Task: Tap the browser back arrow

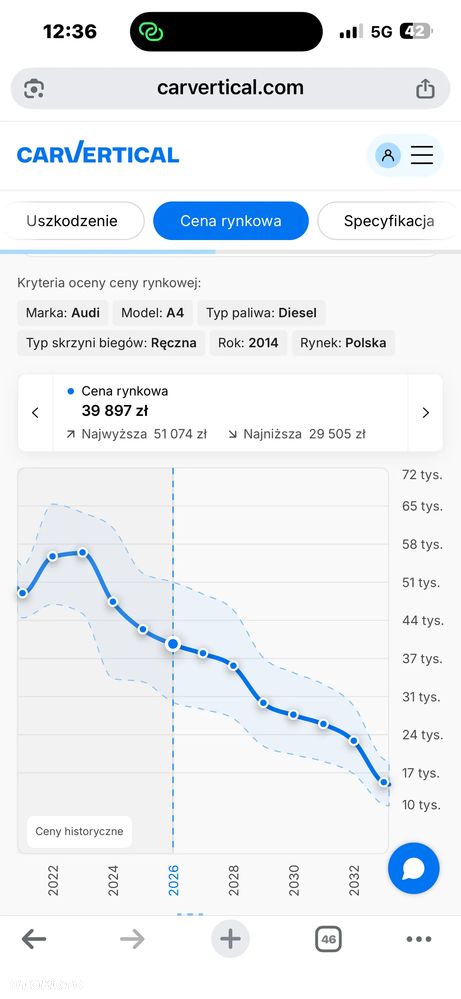Action: point(34,938)
